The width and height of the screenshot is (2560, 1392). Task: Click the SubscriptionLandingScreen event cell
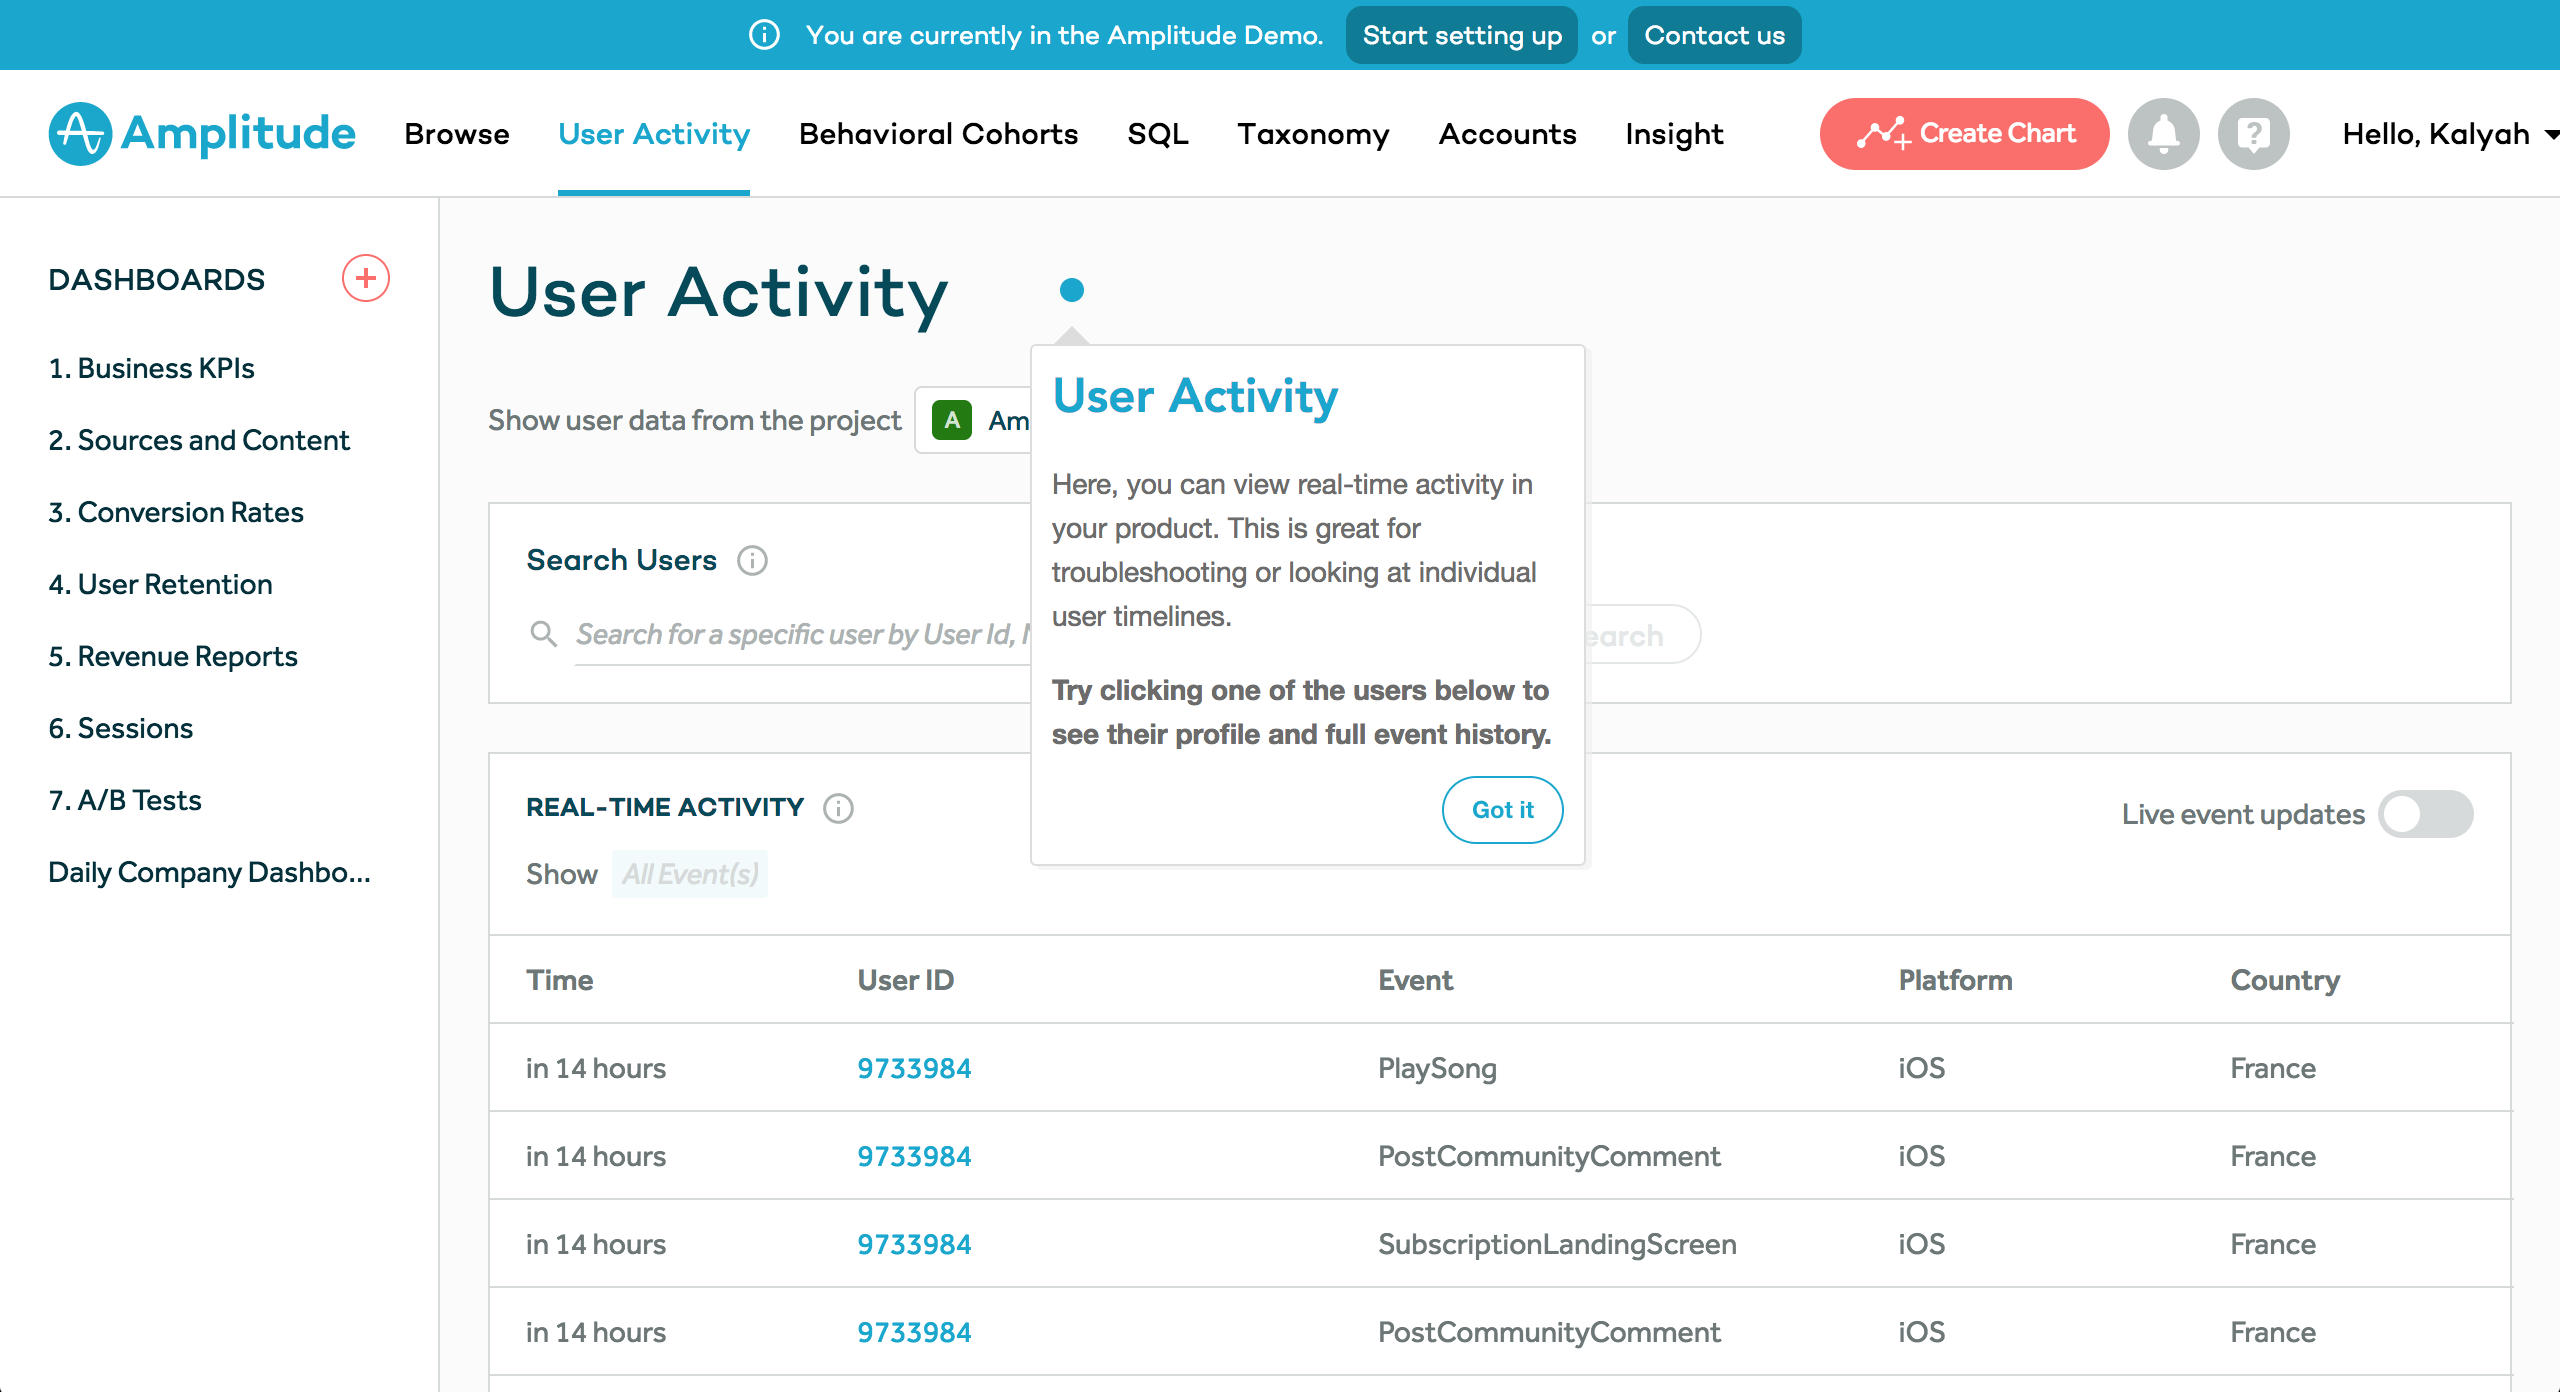click(x=1557, y=1244)
